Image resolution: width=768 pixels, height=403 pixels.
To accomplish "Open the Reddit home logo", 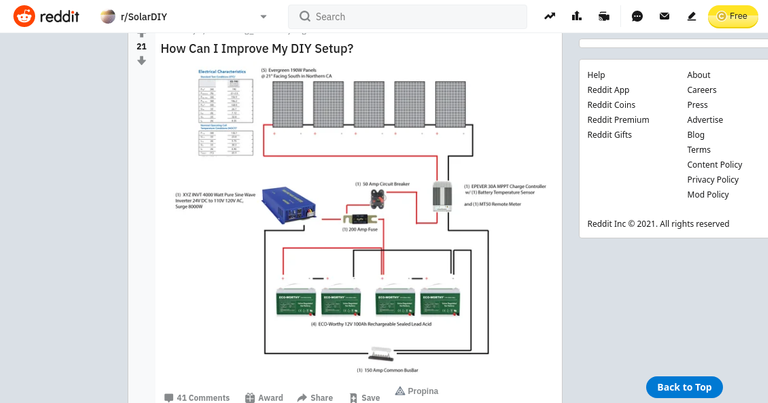I will click(46, 17).
